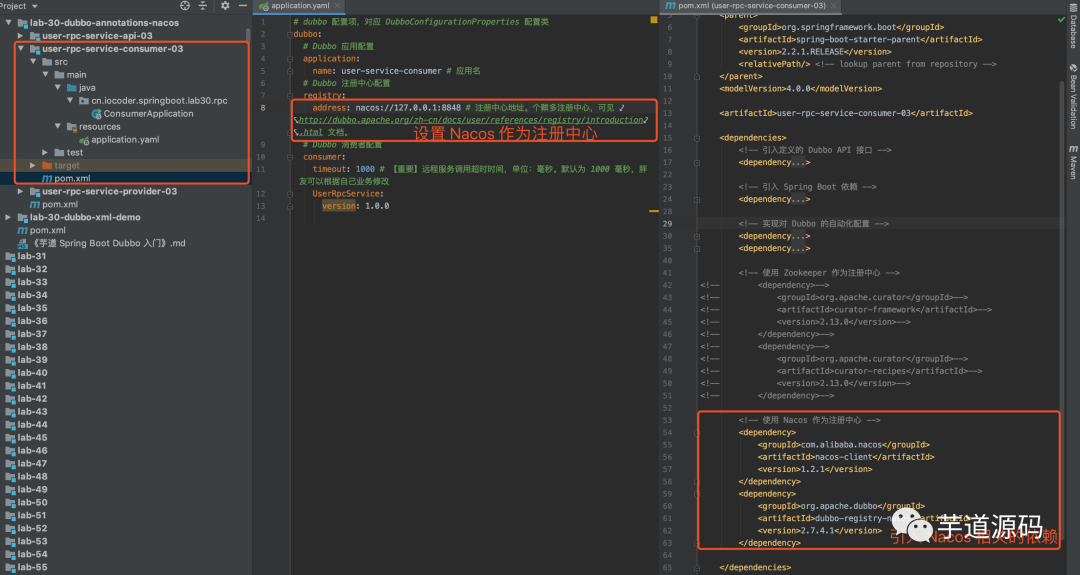Screen dimensions: 1080x575
Task: Select the lab-40 module
Action: tap(32, 373)
